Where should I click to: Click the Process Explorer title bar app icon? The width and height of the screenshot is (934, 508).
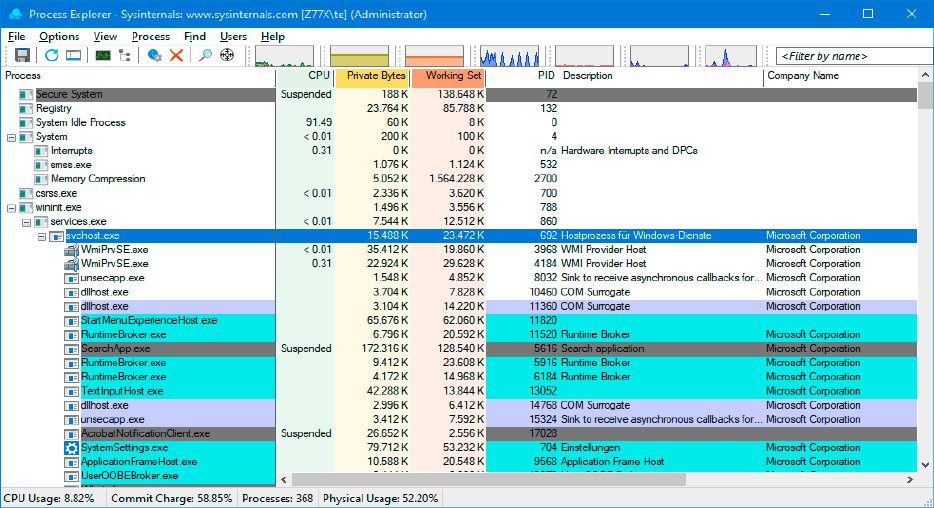[15, 14]
